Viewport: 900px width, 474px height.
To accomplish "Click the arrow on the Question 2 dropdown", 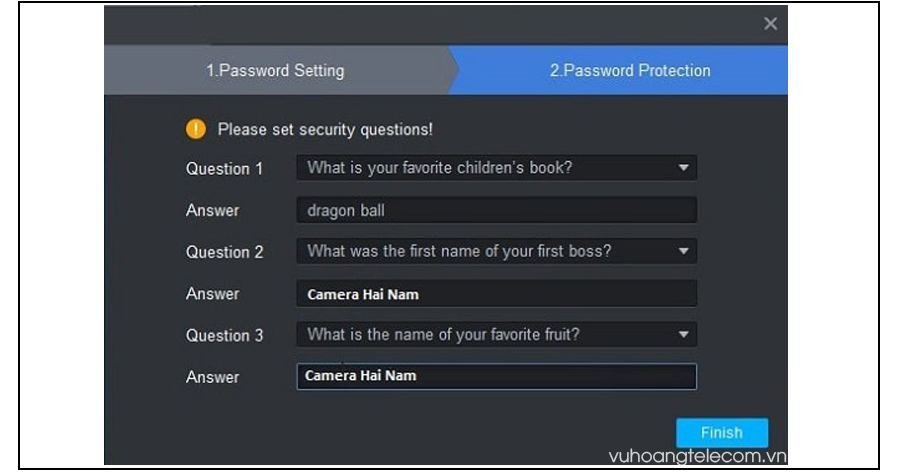I will 684,251.
